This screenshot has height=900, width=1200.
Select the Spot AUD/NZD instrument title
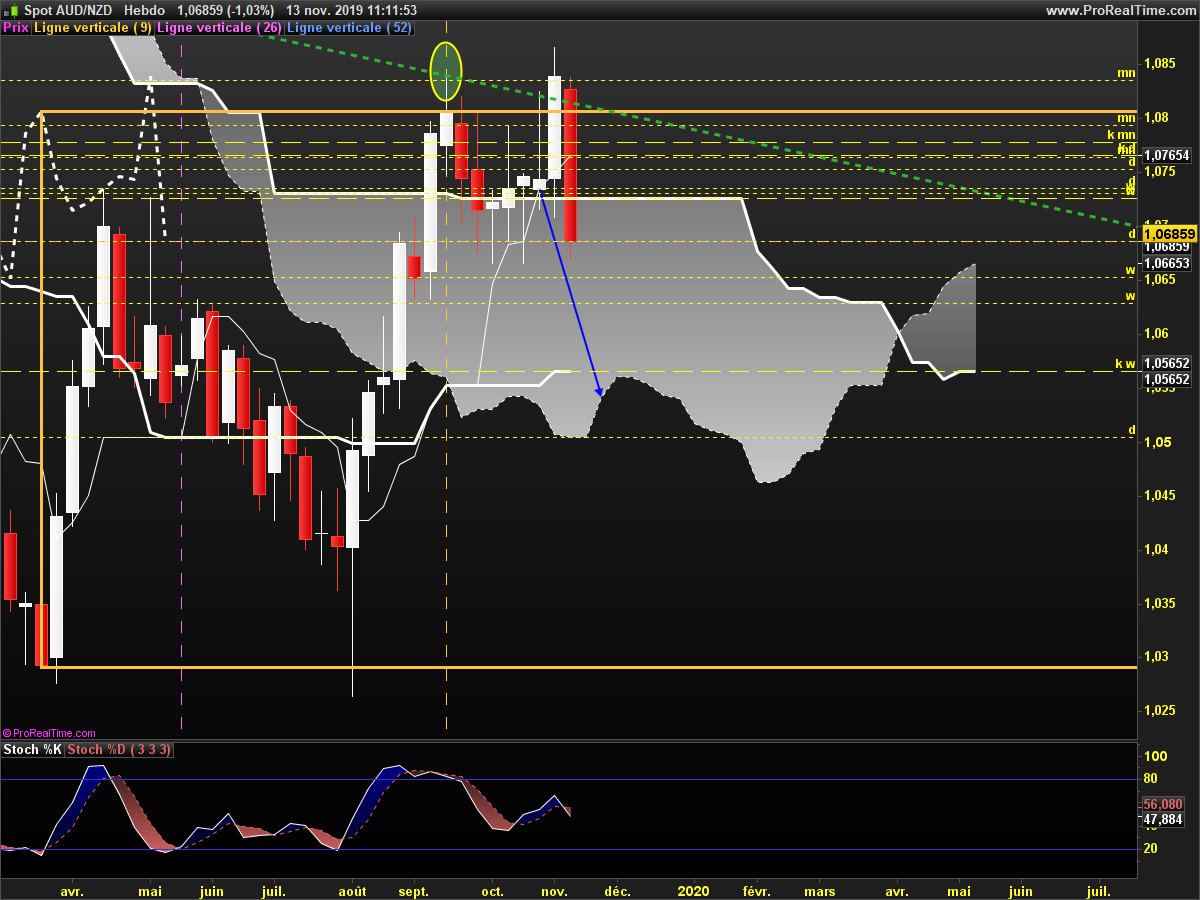click(x=67, y=10)
